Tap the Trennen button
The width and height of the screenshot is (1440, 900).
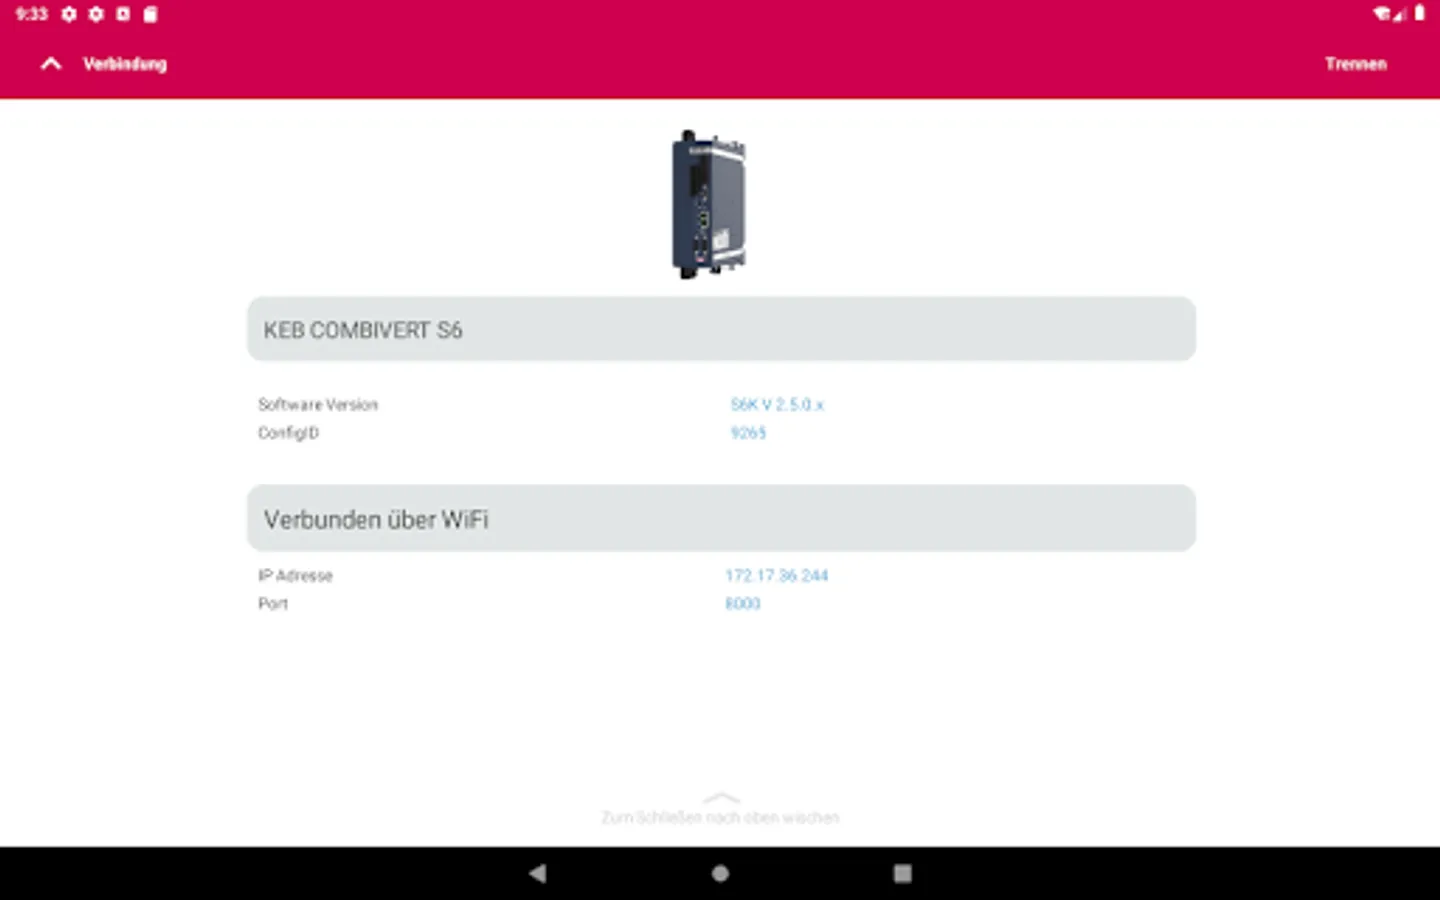(x=1355, y=64)
